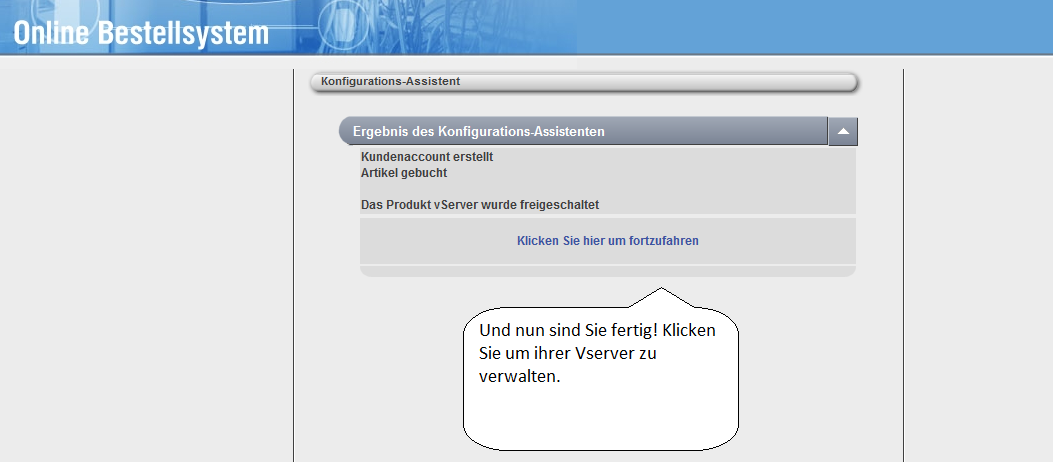
Task: Click rounded footer bar below the continue link
Action: (607, 271)
